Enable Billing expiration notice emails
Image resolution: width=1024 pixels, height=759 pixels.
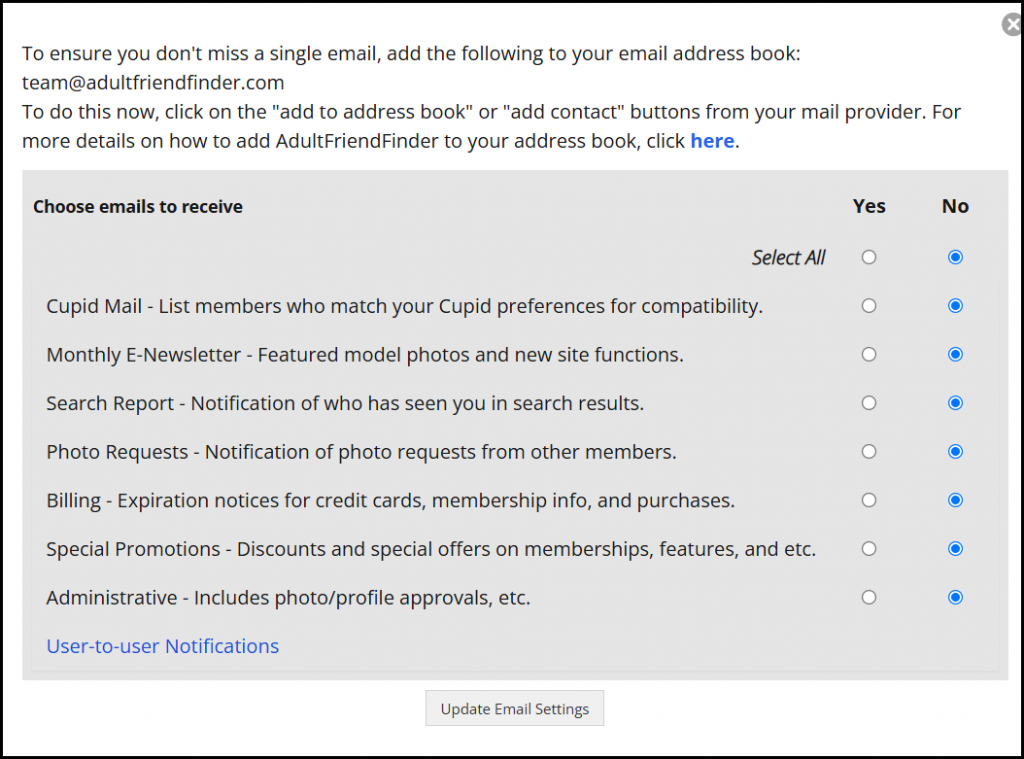pos(869,500)
